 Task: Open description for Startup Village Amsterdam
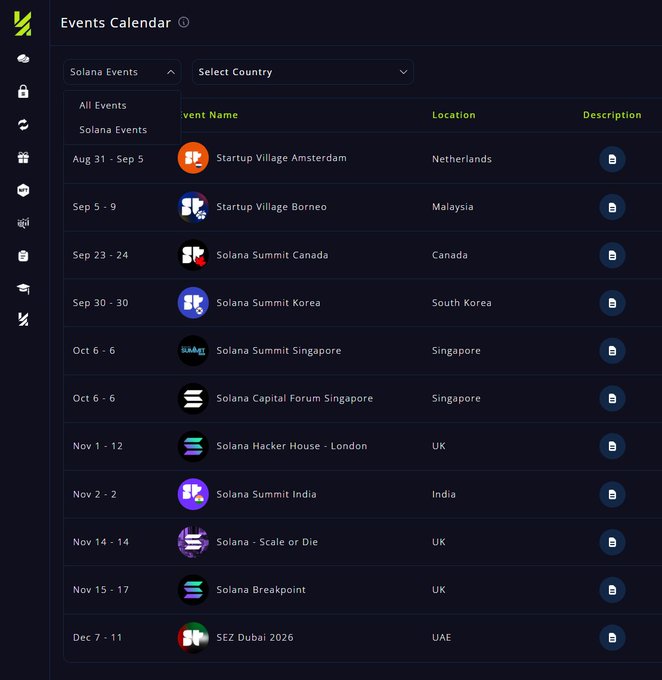(x=612, y=159)
